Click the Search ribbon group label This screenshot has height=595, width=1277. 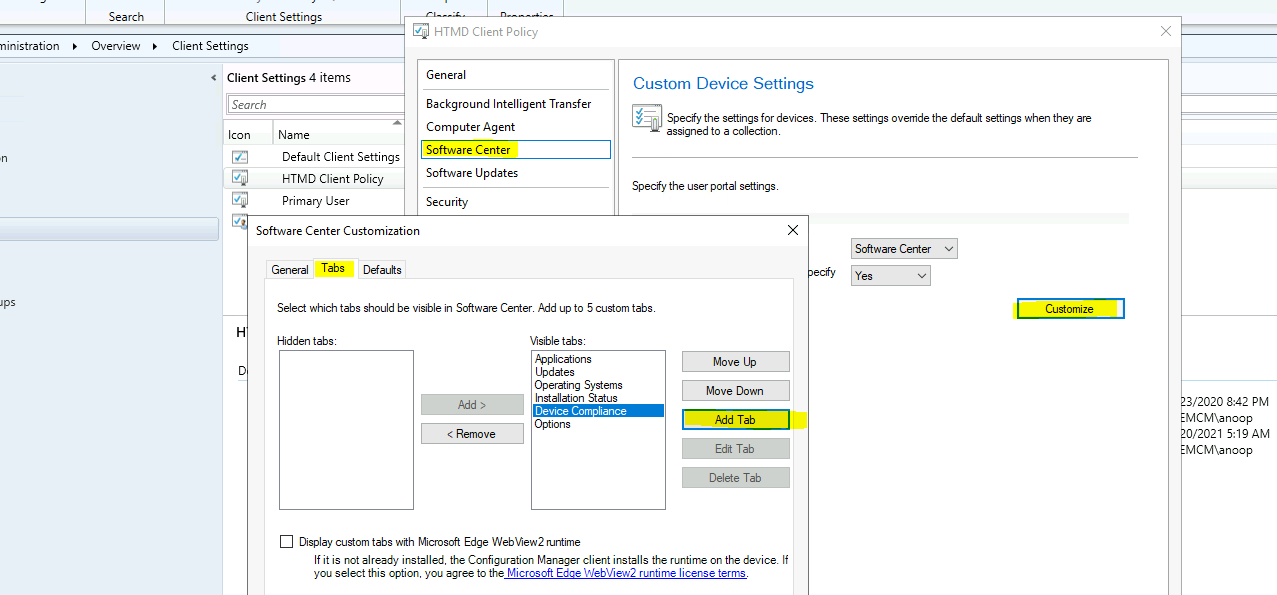(x=126, y=17)
